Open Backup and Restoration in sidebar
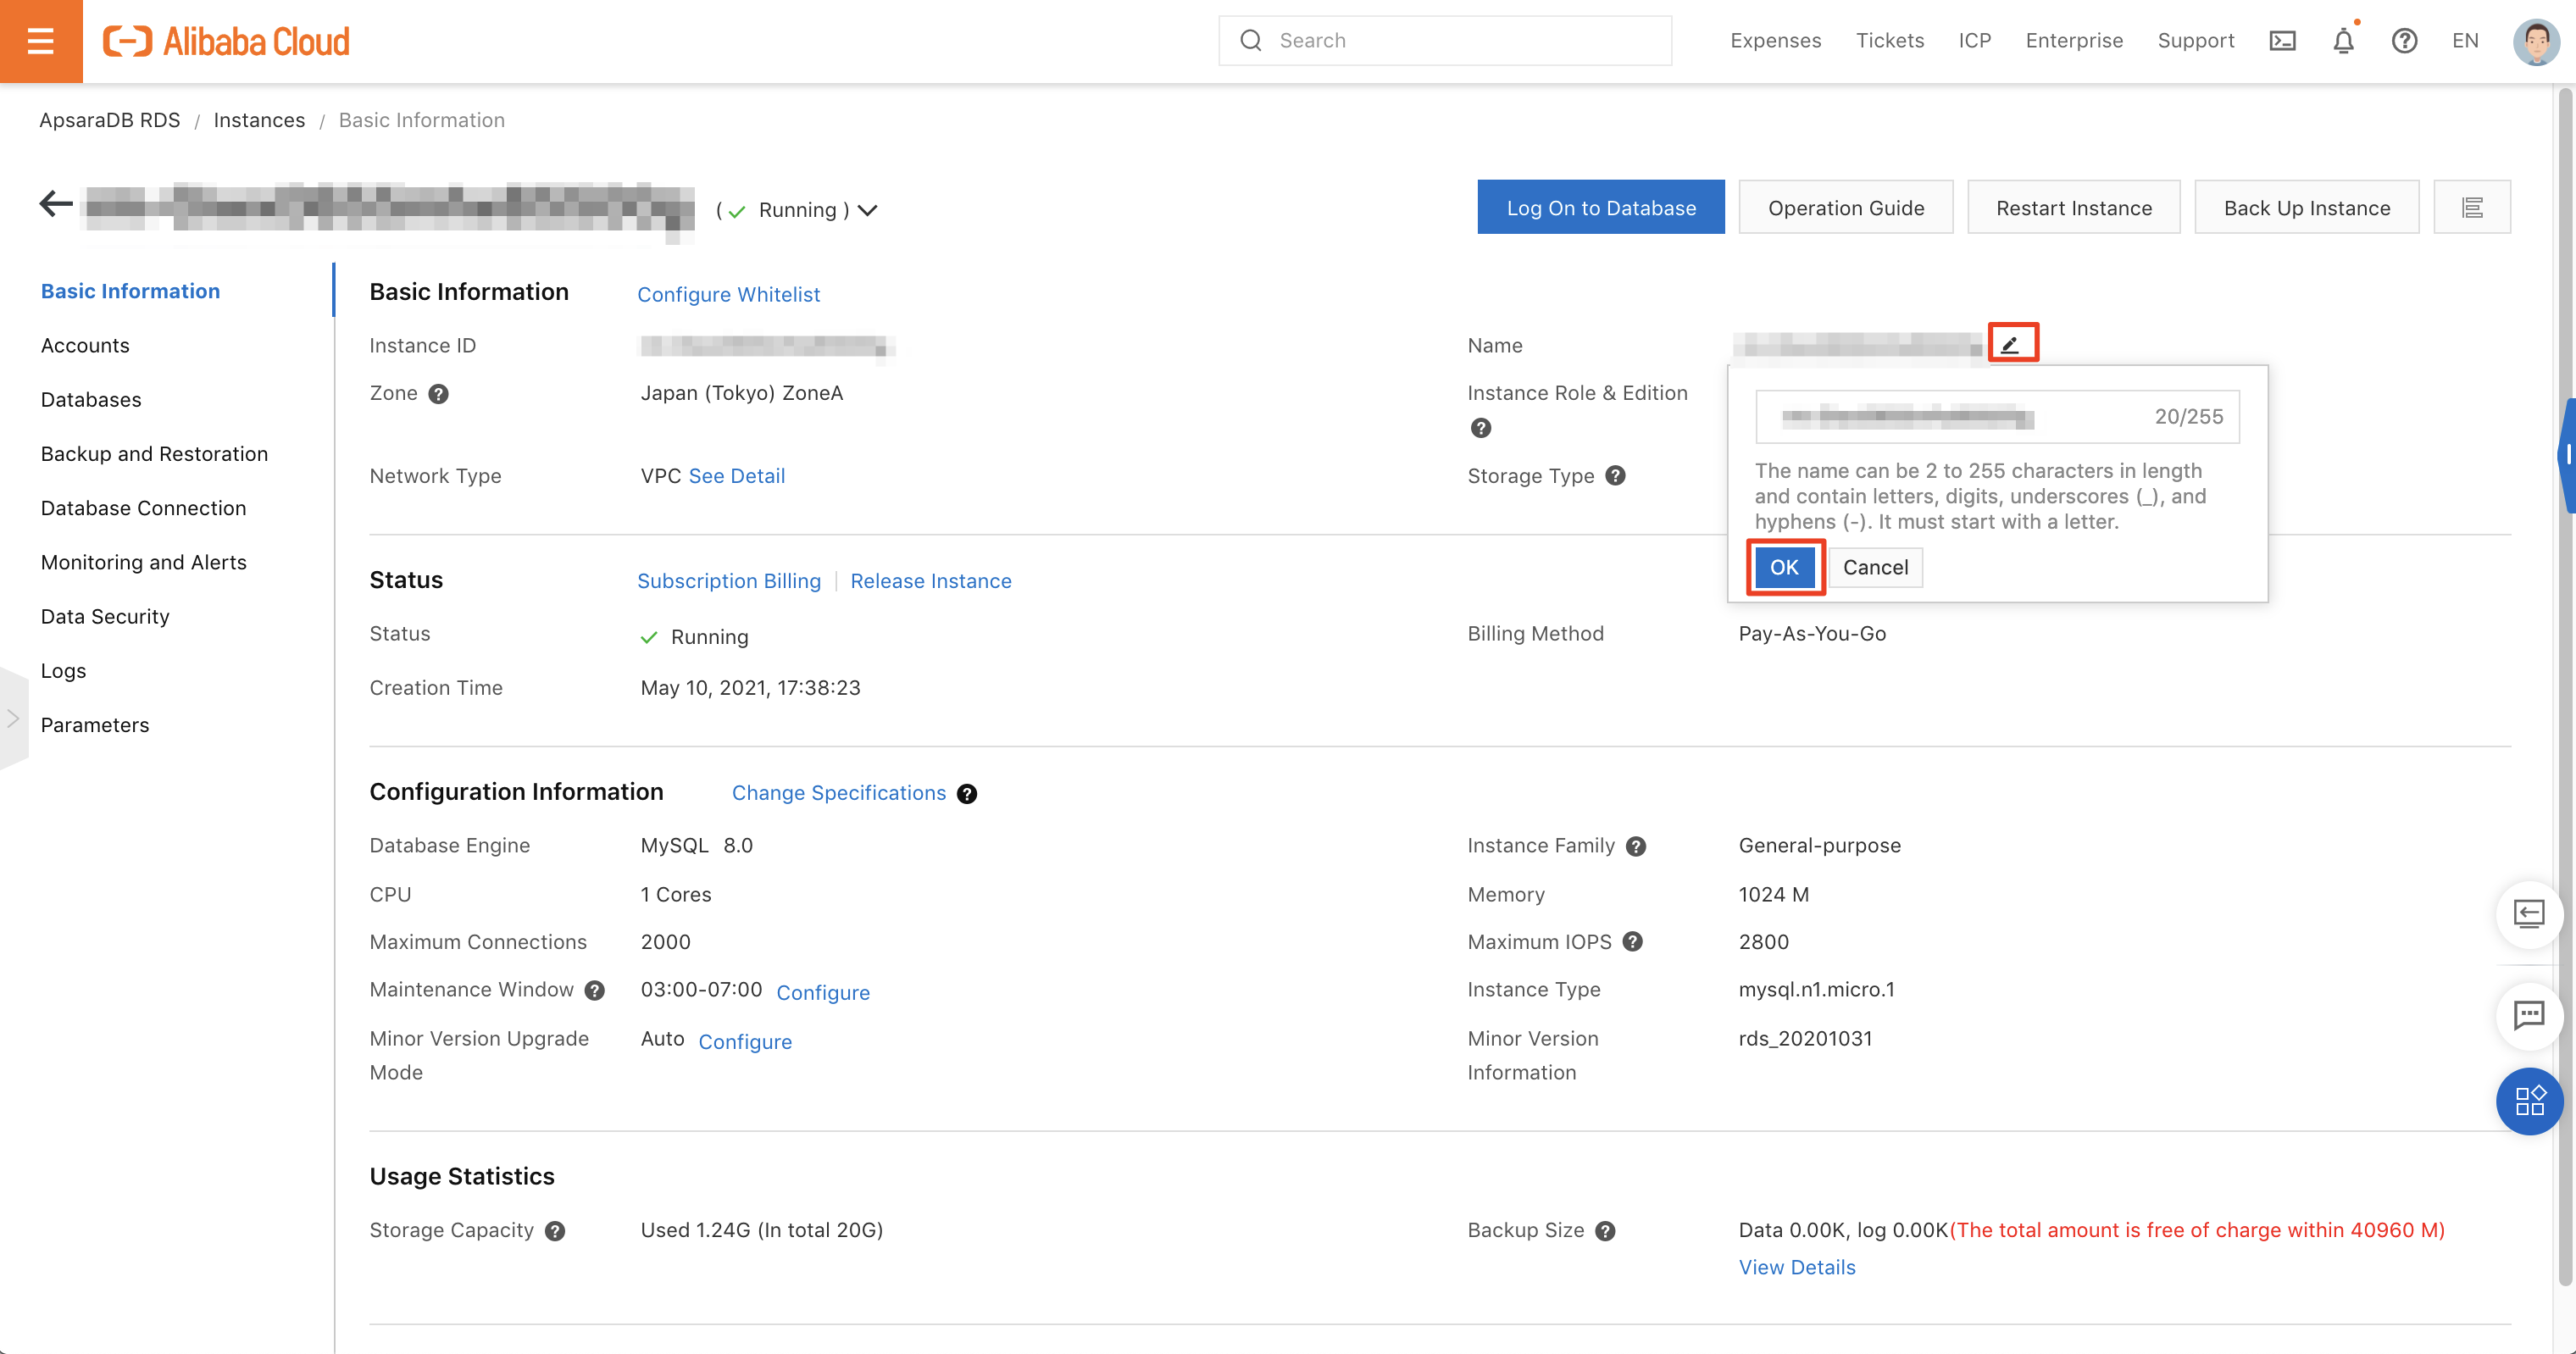The height and width of the screenshot is (1354, 2576). coord(154,453)
